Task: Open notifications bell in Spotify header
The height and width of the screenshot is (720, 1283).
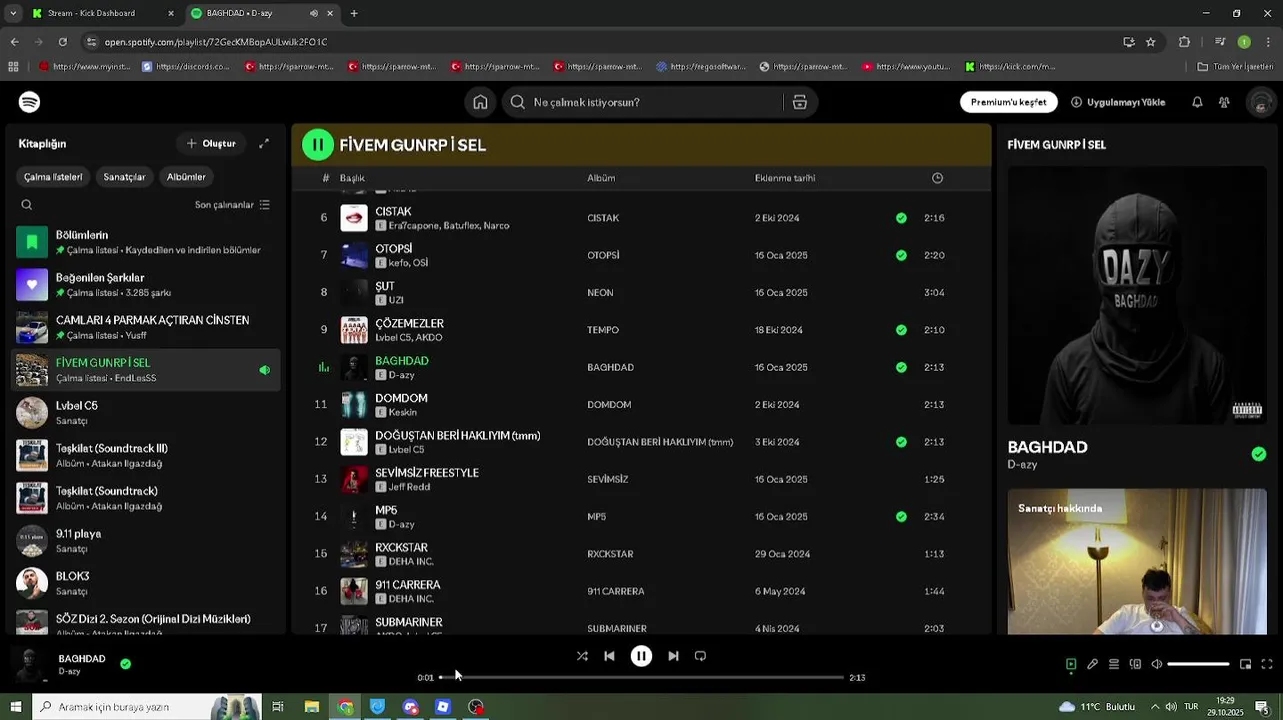Action: coord(1197,102)
